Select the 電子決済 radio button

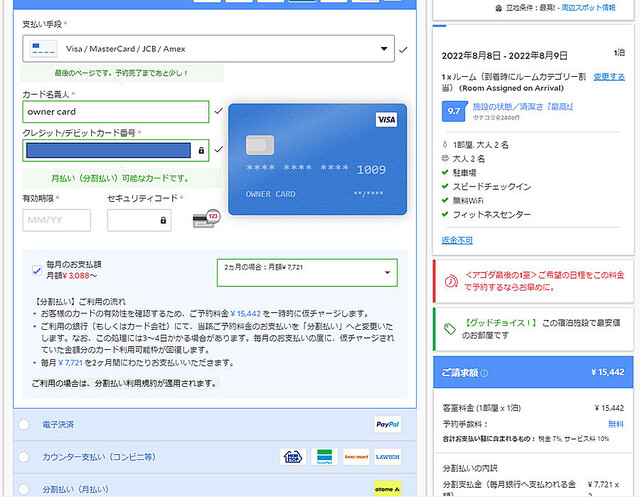point(24,425)
